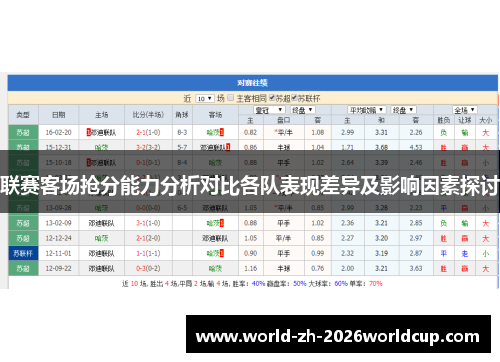Screen dimensions: 500x362
Task: Select the 8-3 corner count in the 16-02-20 row
Action: pos(182,132)
